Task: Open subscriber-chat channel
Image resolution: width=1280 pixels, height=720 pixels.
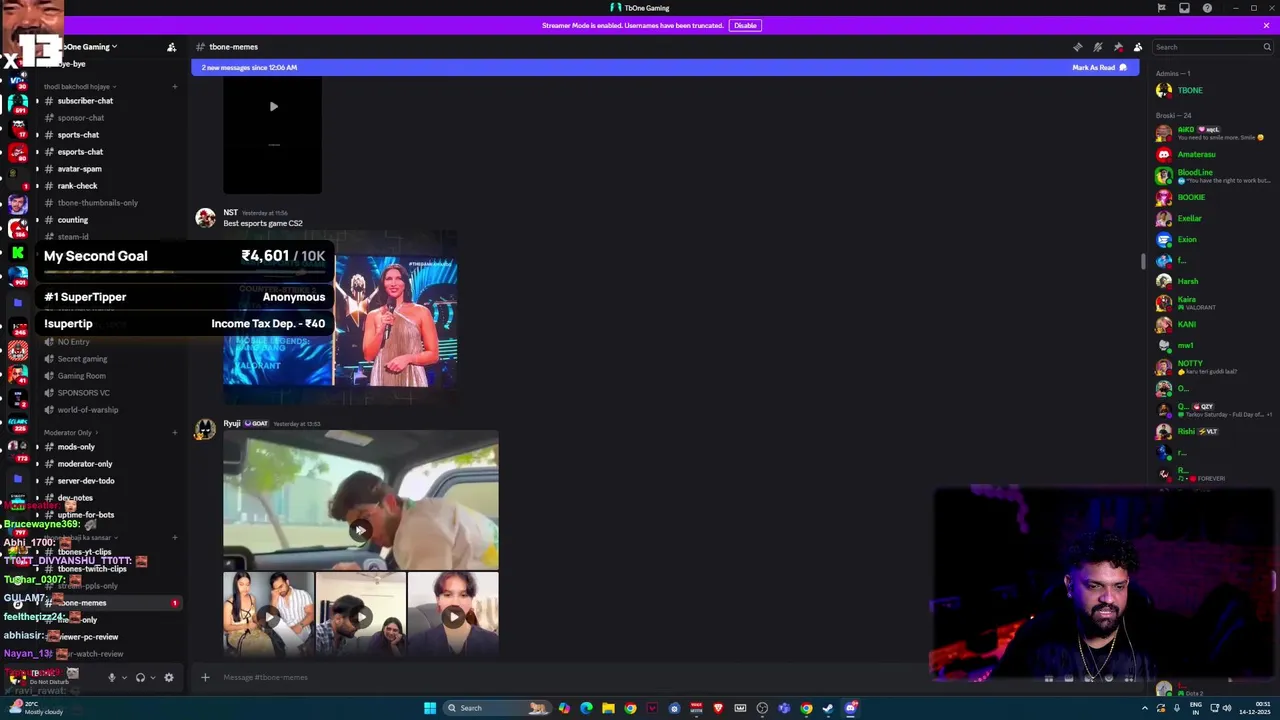Action: 85,101
